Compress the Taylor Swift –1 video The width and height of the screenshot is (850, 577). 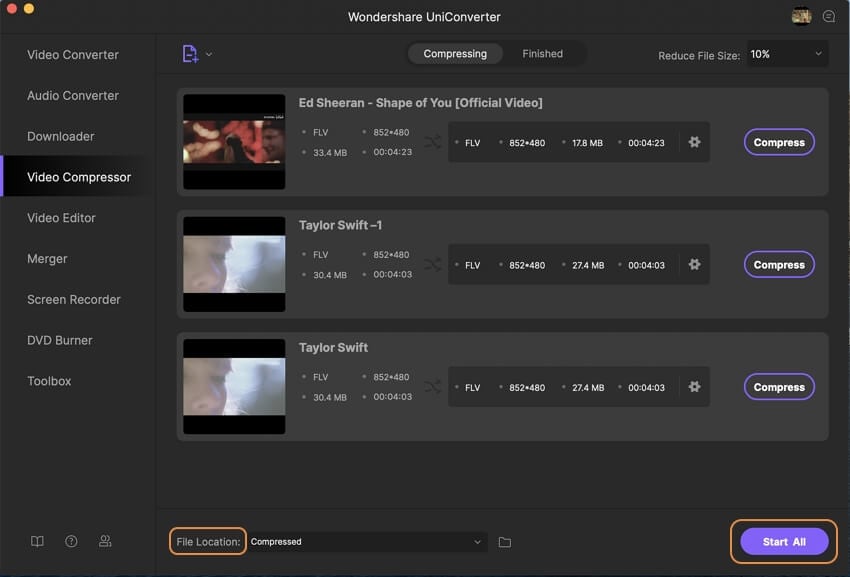pos(779,265)
